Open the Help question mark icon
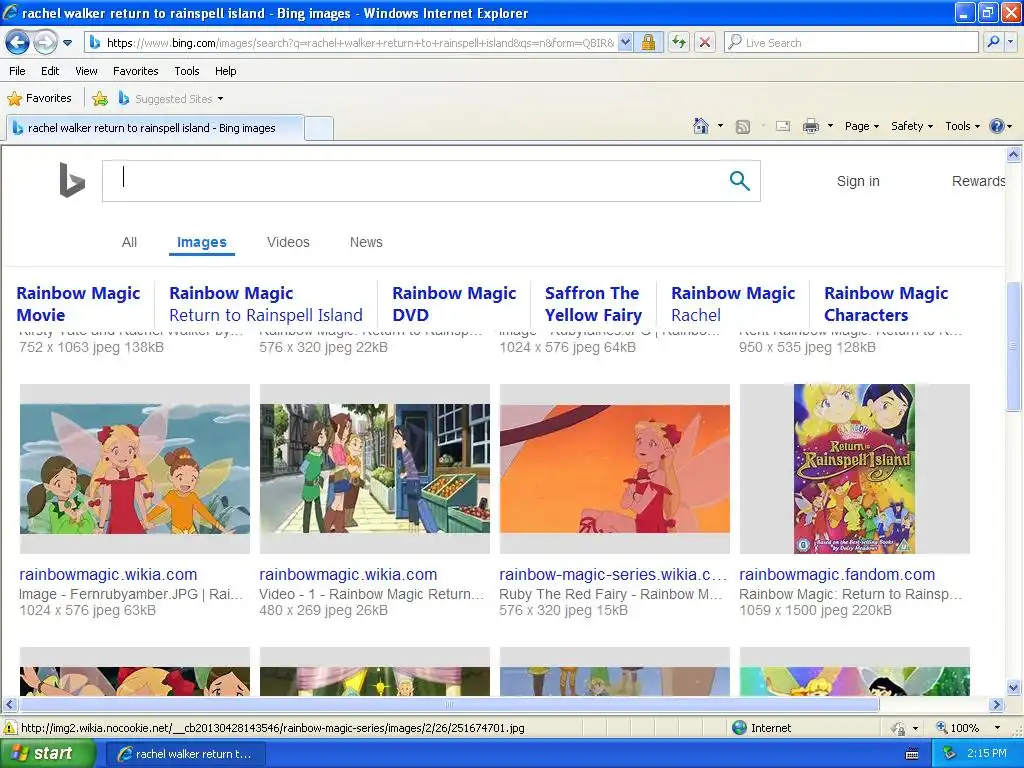1024x768 pixels. 1000,126
